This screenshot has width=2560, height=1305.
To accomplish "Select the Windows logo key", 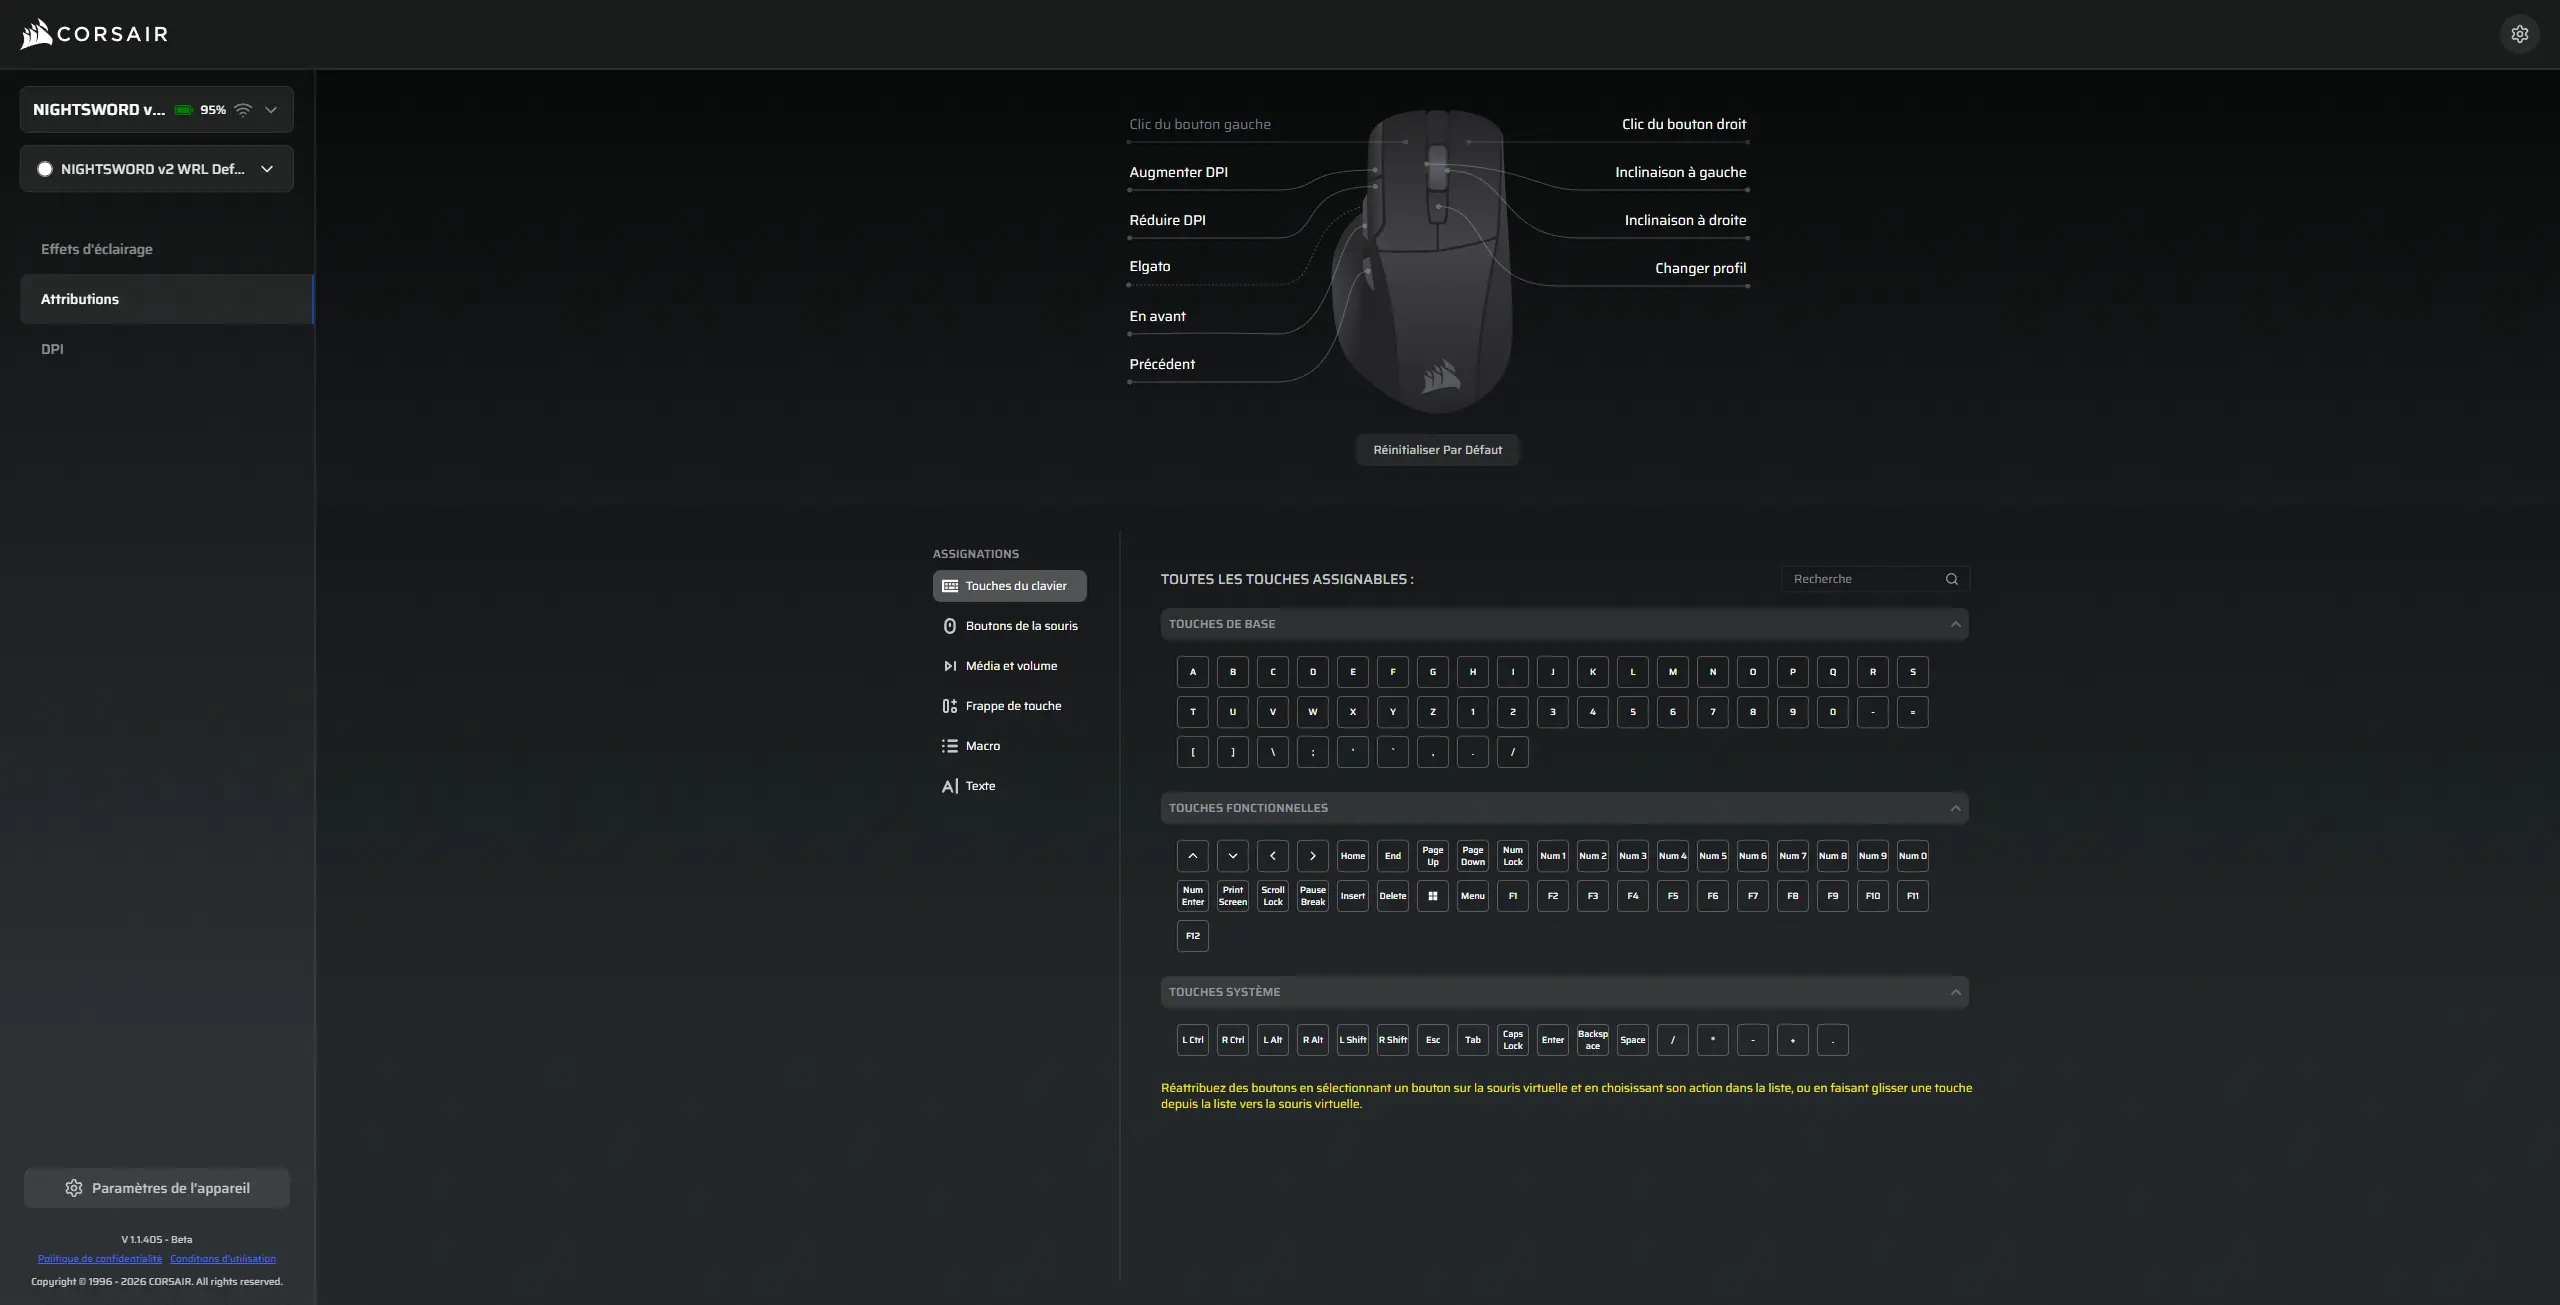I will (1433, 896).
